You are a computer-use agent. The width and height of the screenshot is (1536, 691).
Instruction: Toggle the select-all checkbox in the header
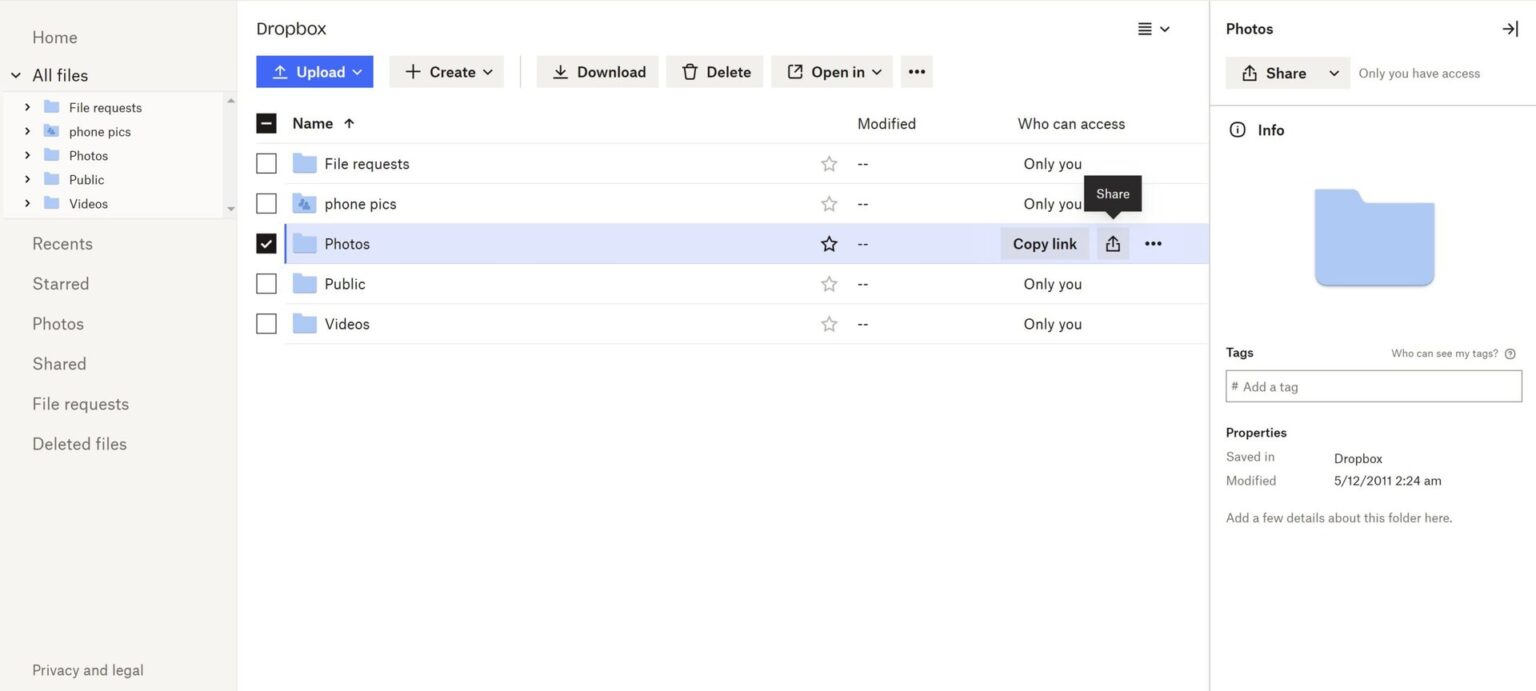coord(266,122)
